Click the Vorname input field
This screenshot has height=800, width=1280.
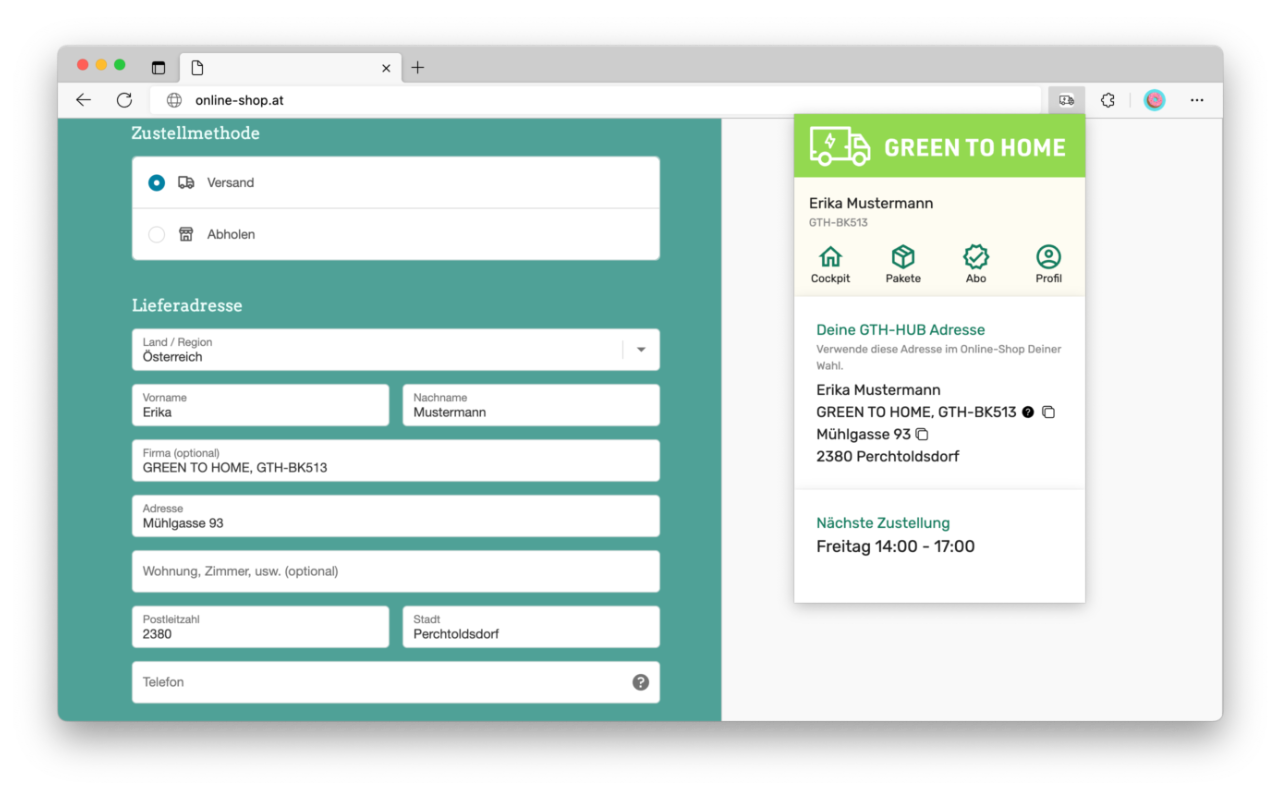[x=260, y=405]
